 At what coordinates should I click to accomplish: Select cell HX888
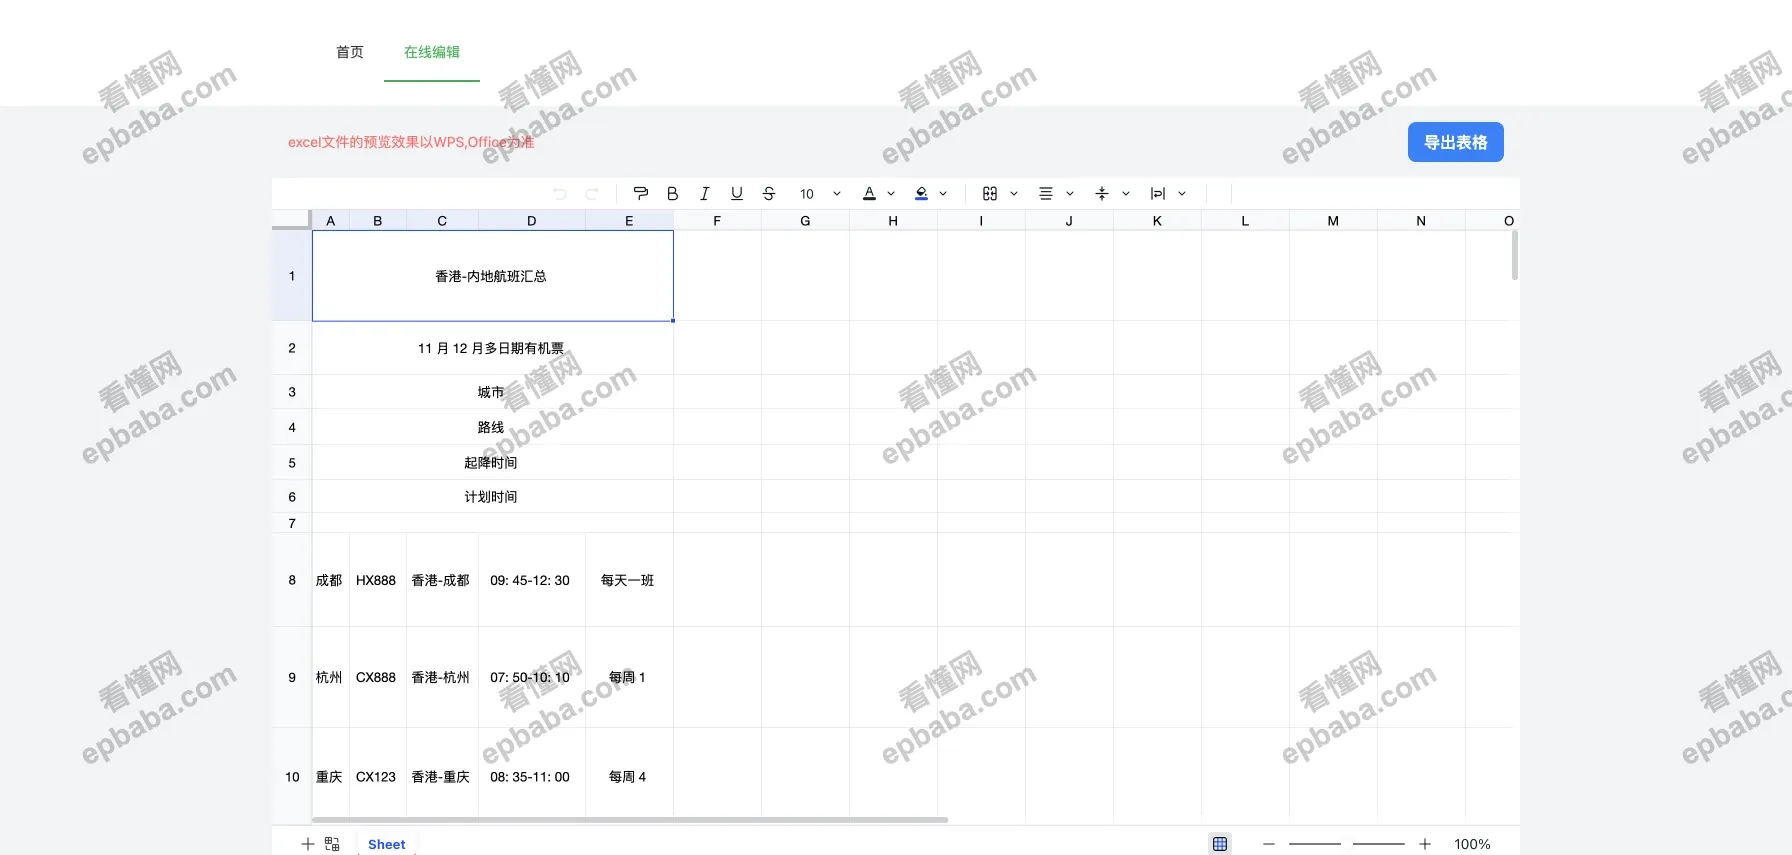point(378,580)
